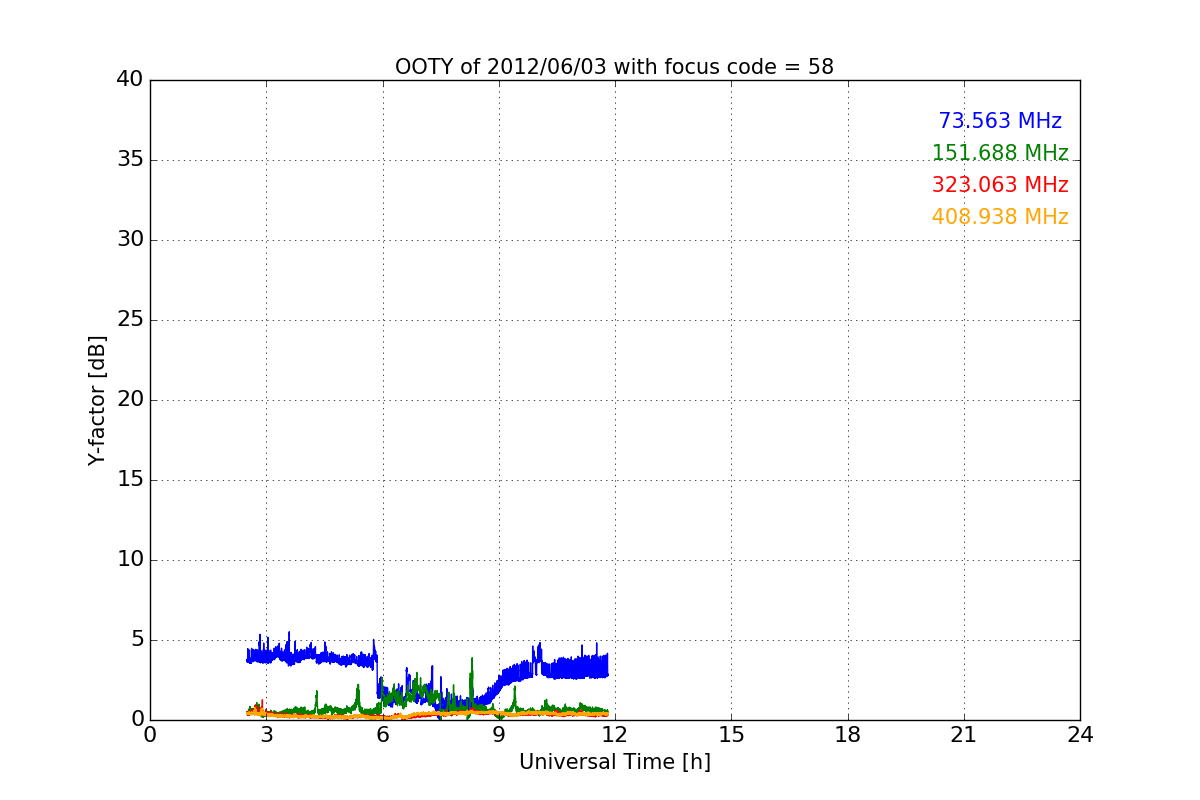Click the y-axis tick label 5
This screenshot has width=1200, height=800.
click(x=136, y=640)
